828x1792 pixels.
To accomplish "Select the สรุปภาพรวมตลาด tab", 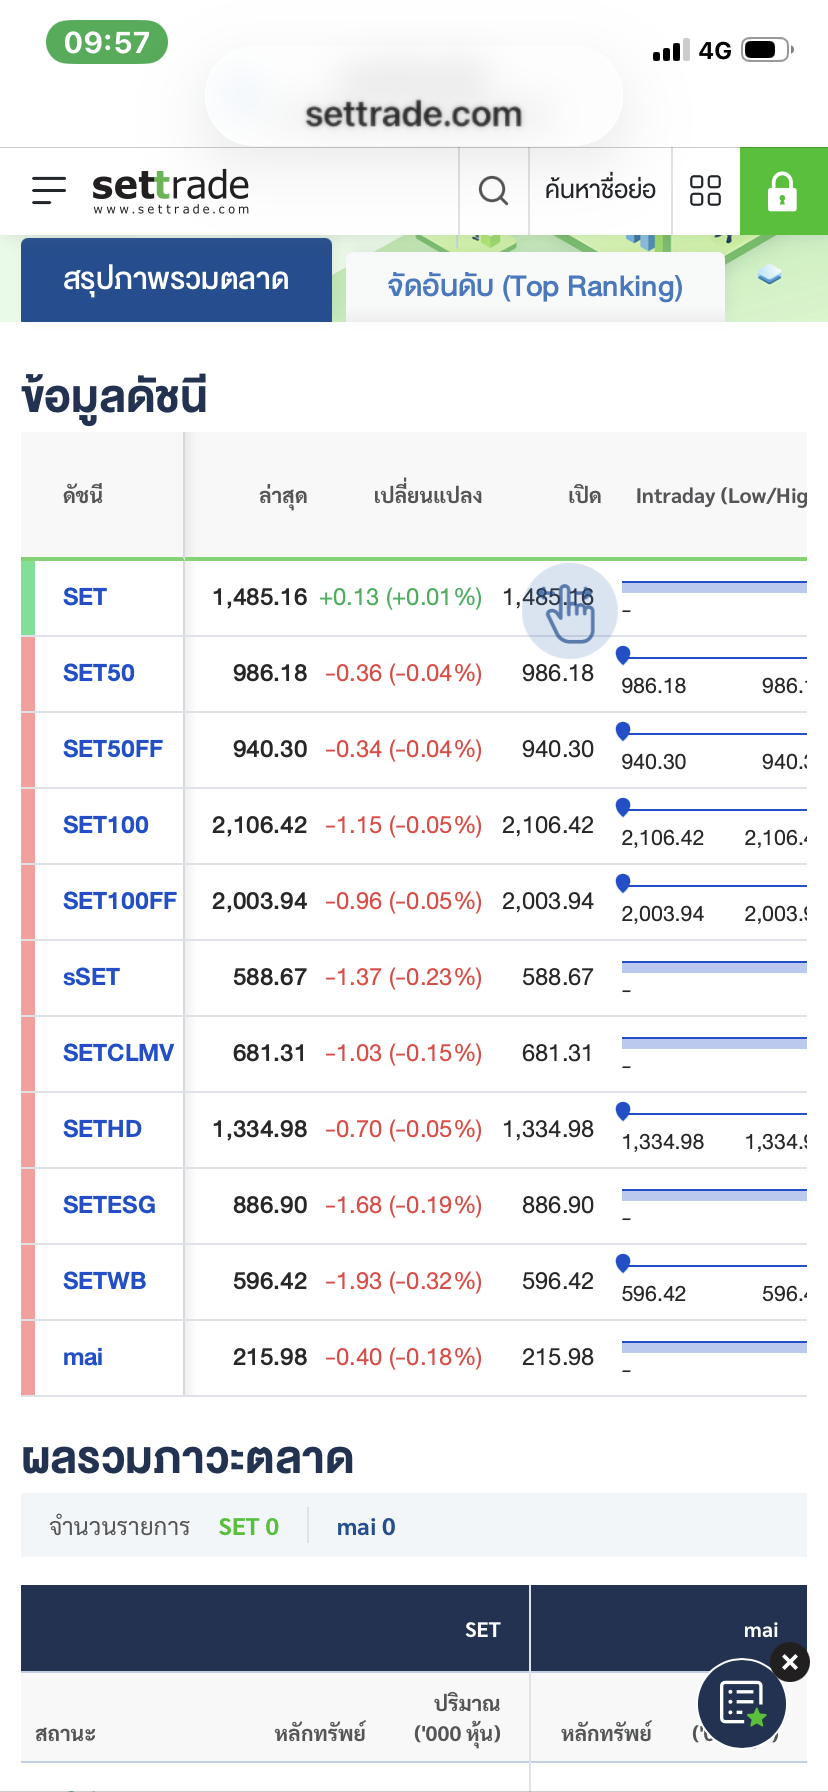I will click(x=176, y=280).
